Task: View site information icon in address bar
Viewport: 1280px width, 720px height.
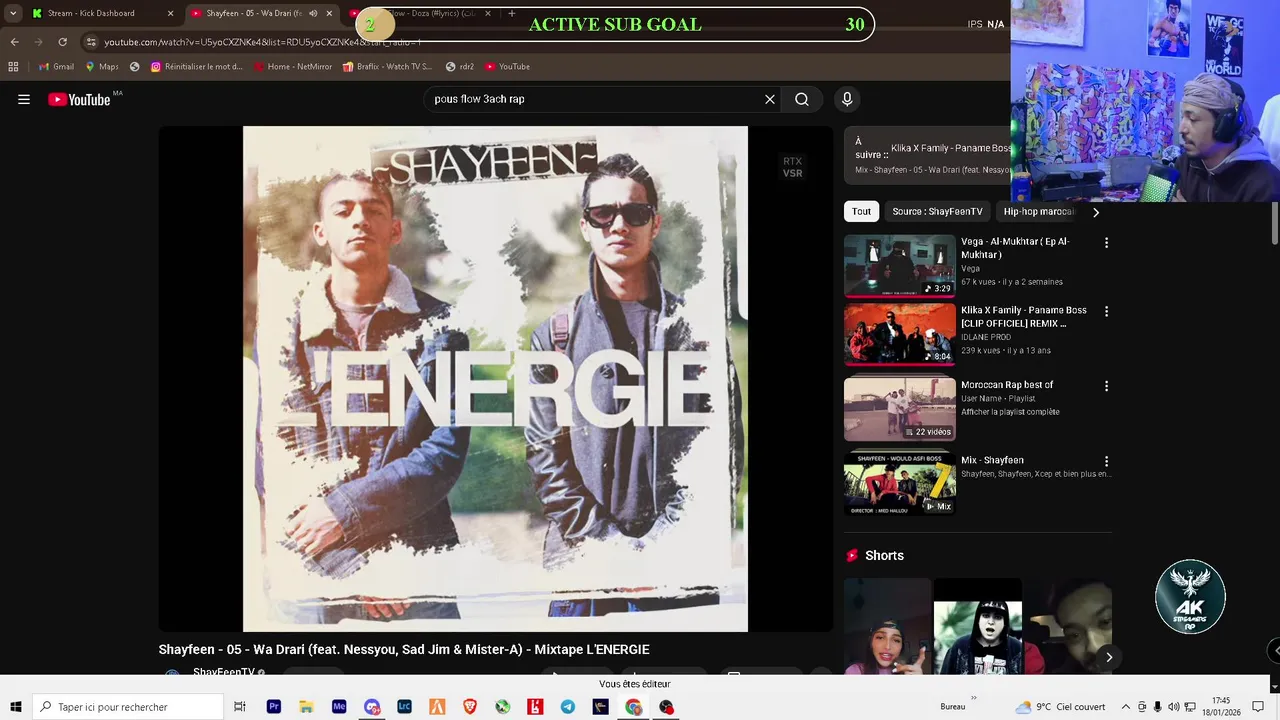Action: click(x=91, y=42)
